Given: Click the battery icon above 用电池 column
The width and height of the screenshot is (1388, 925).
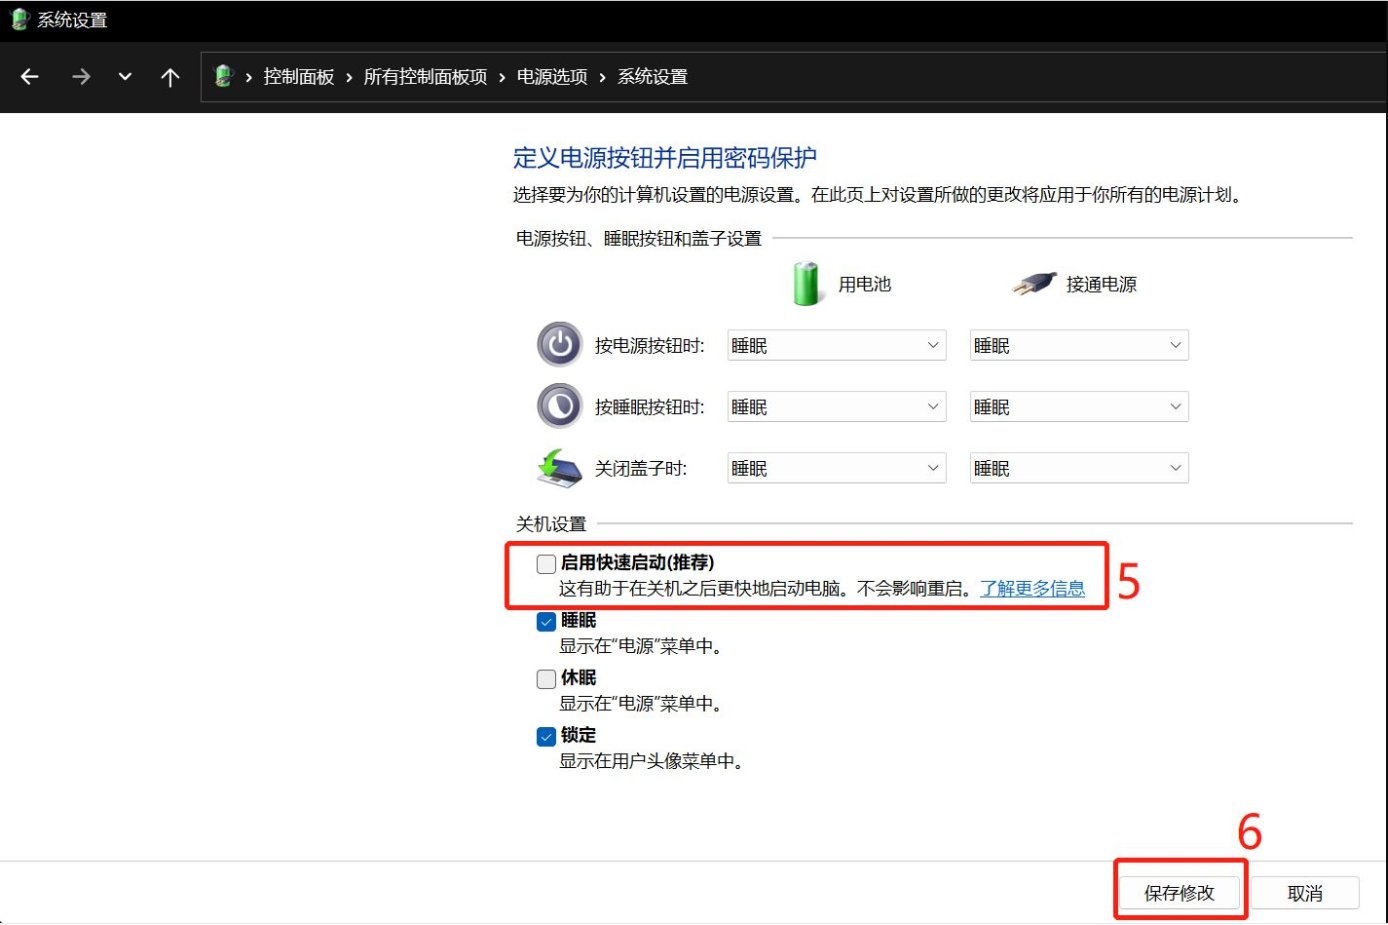Looking at the screenshot, I should 806,282.
